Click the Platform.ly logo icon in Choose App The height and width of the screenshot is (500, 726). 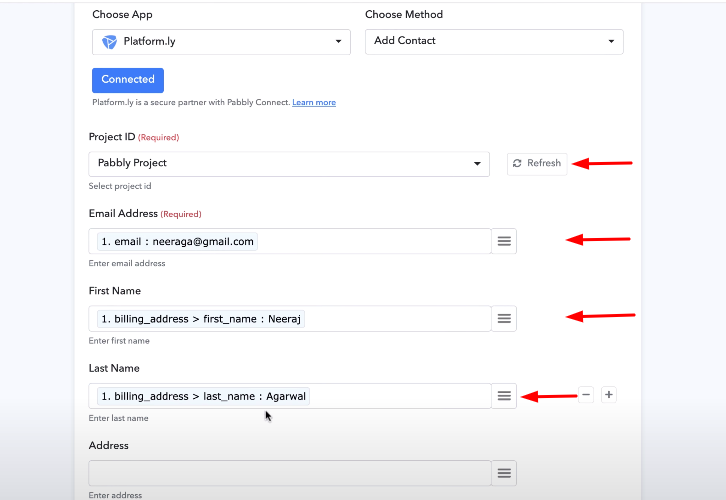109,42
